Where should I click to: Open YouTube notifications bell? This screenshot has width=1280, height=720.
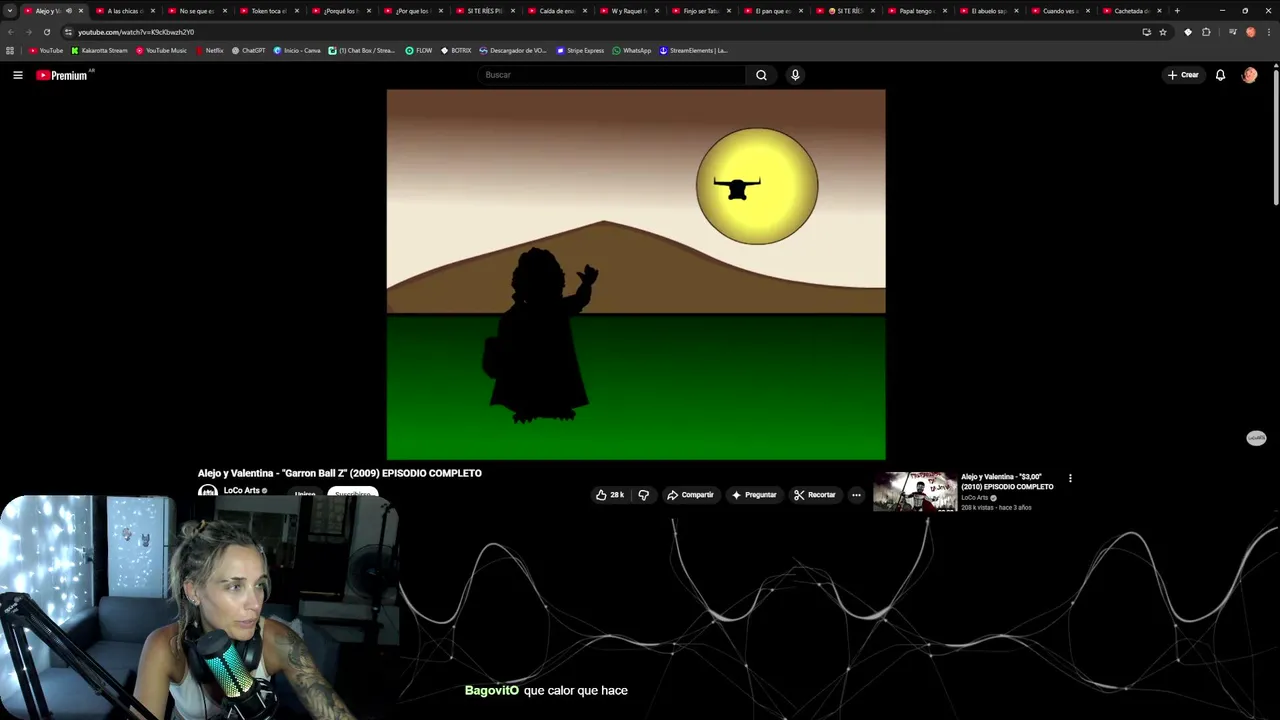pyautogui.click(x=1220, y=75)
